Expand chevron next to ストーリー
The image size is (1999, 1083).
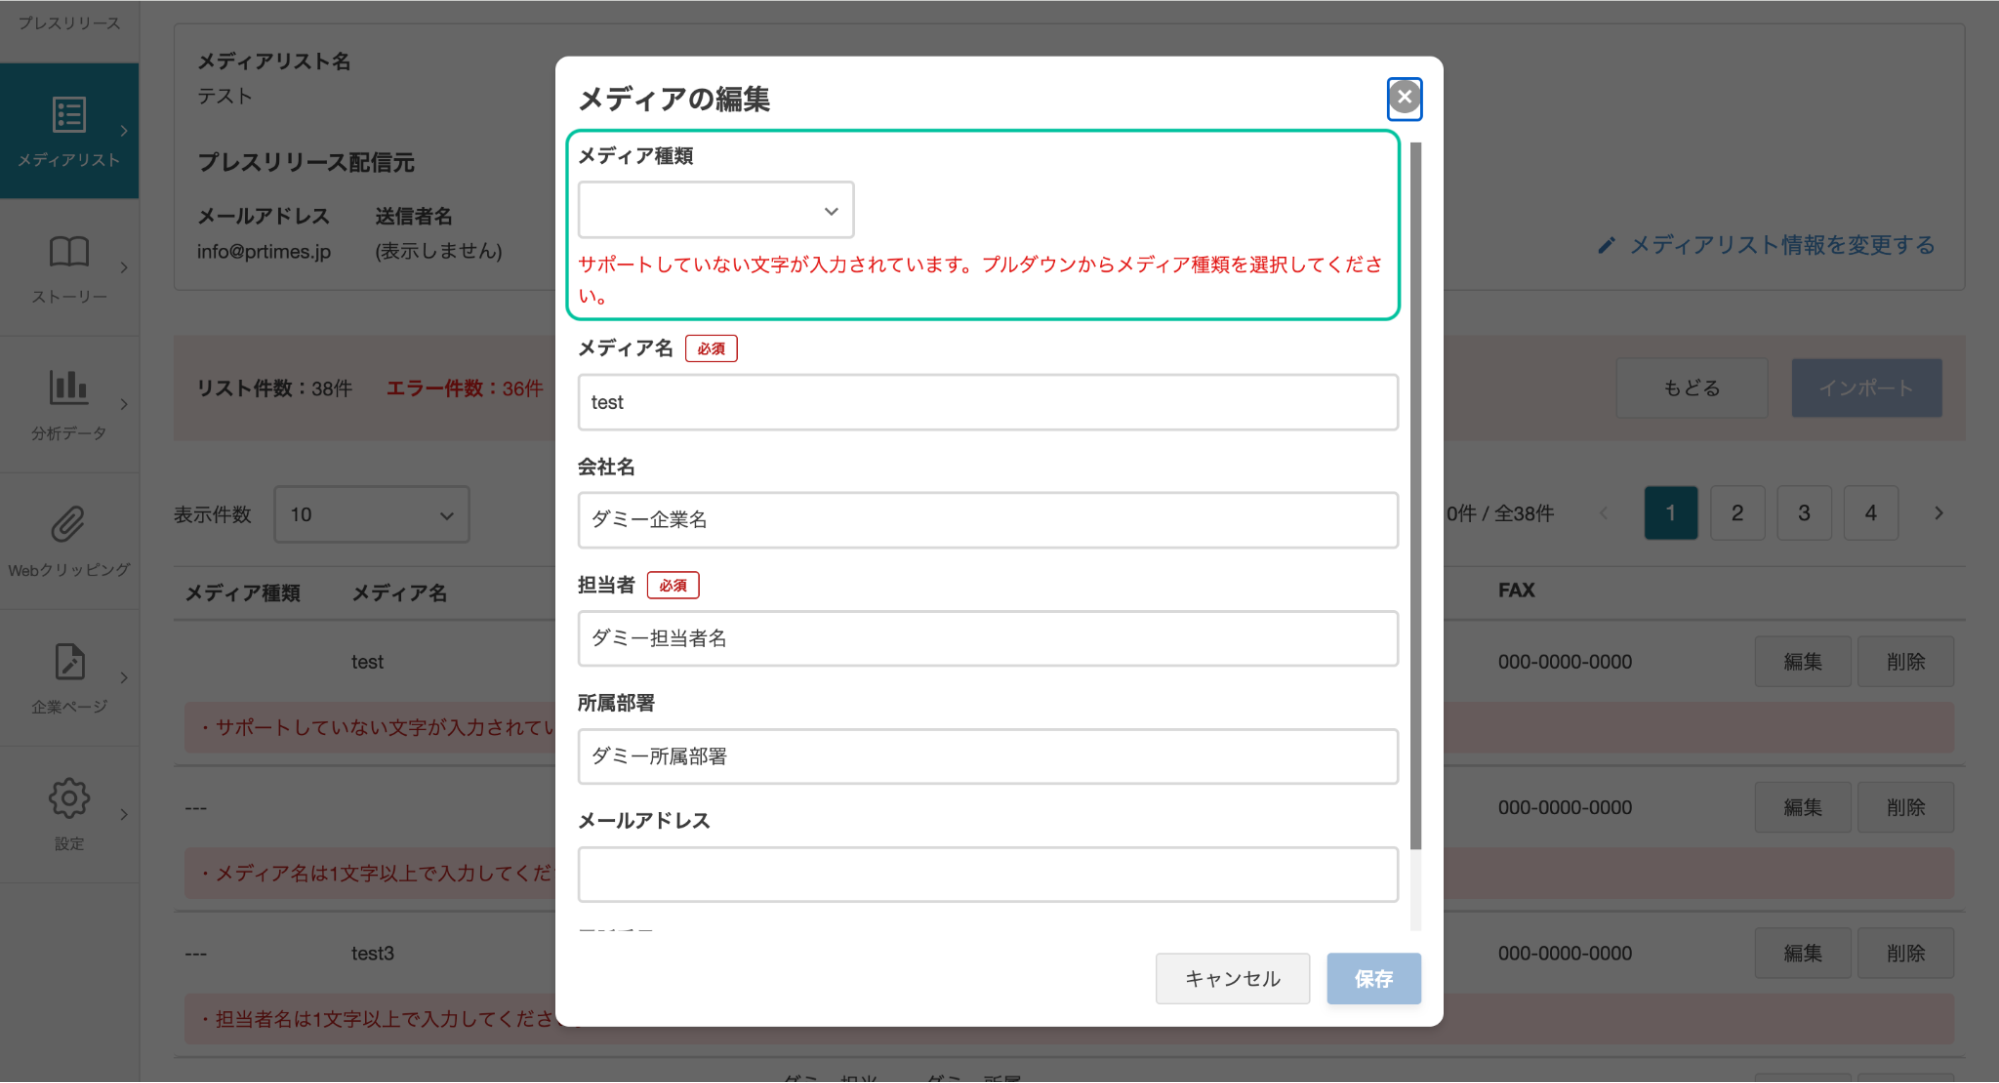point(124,267)
